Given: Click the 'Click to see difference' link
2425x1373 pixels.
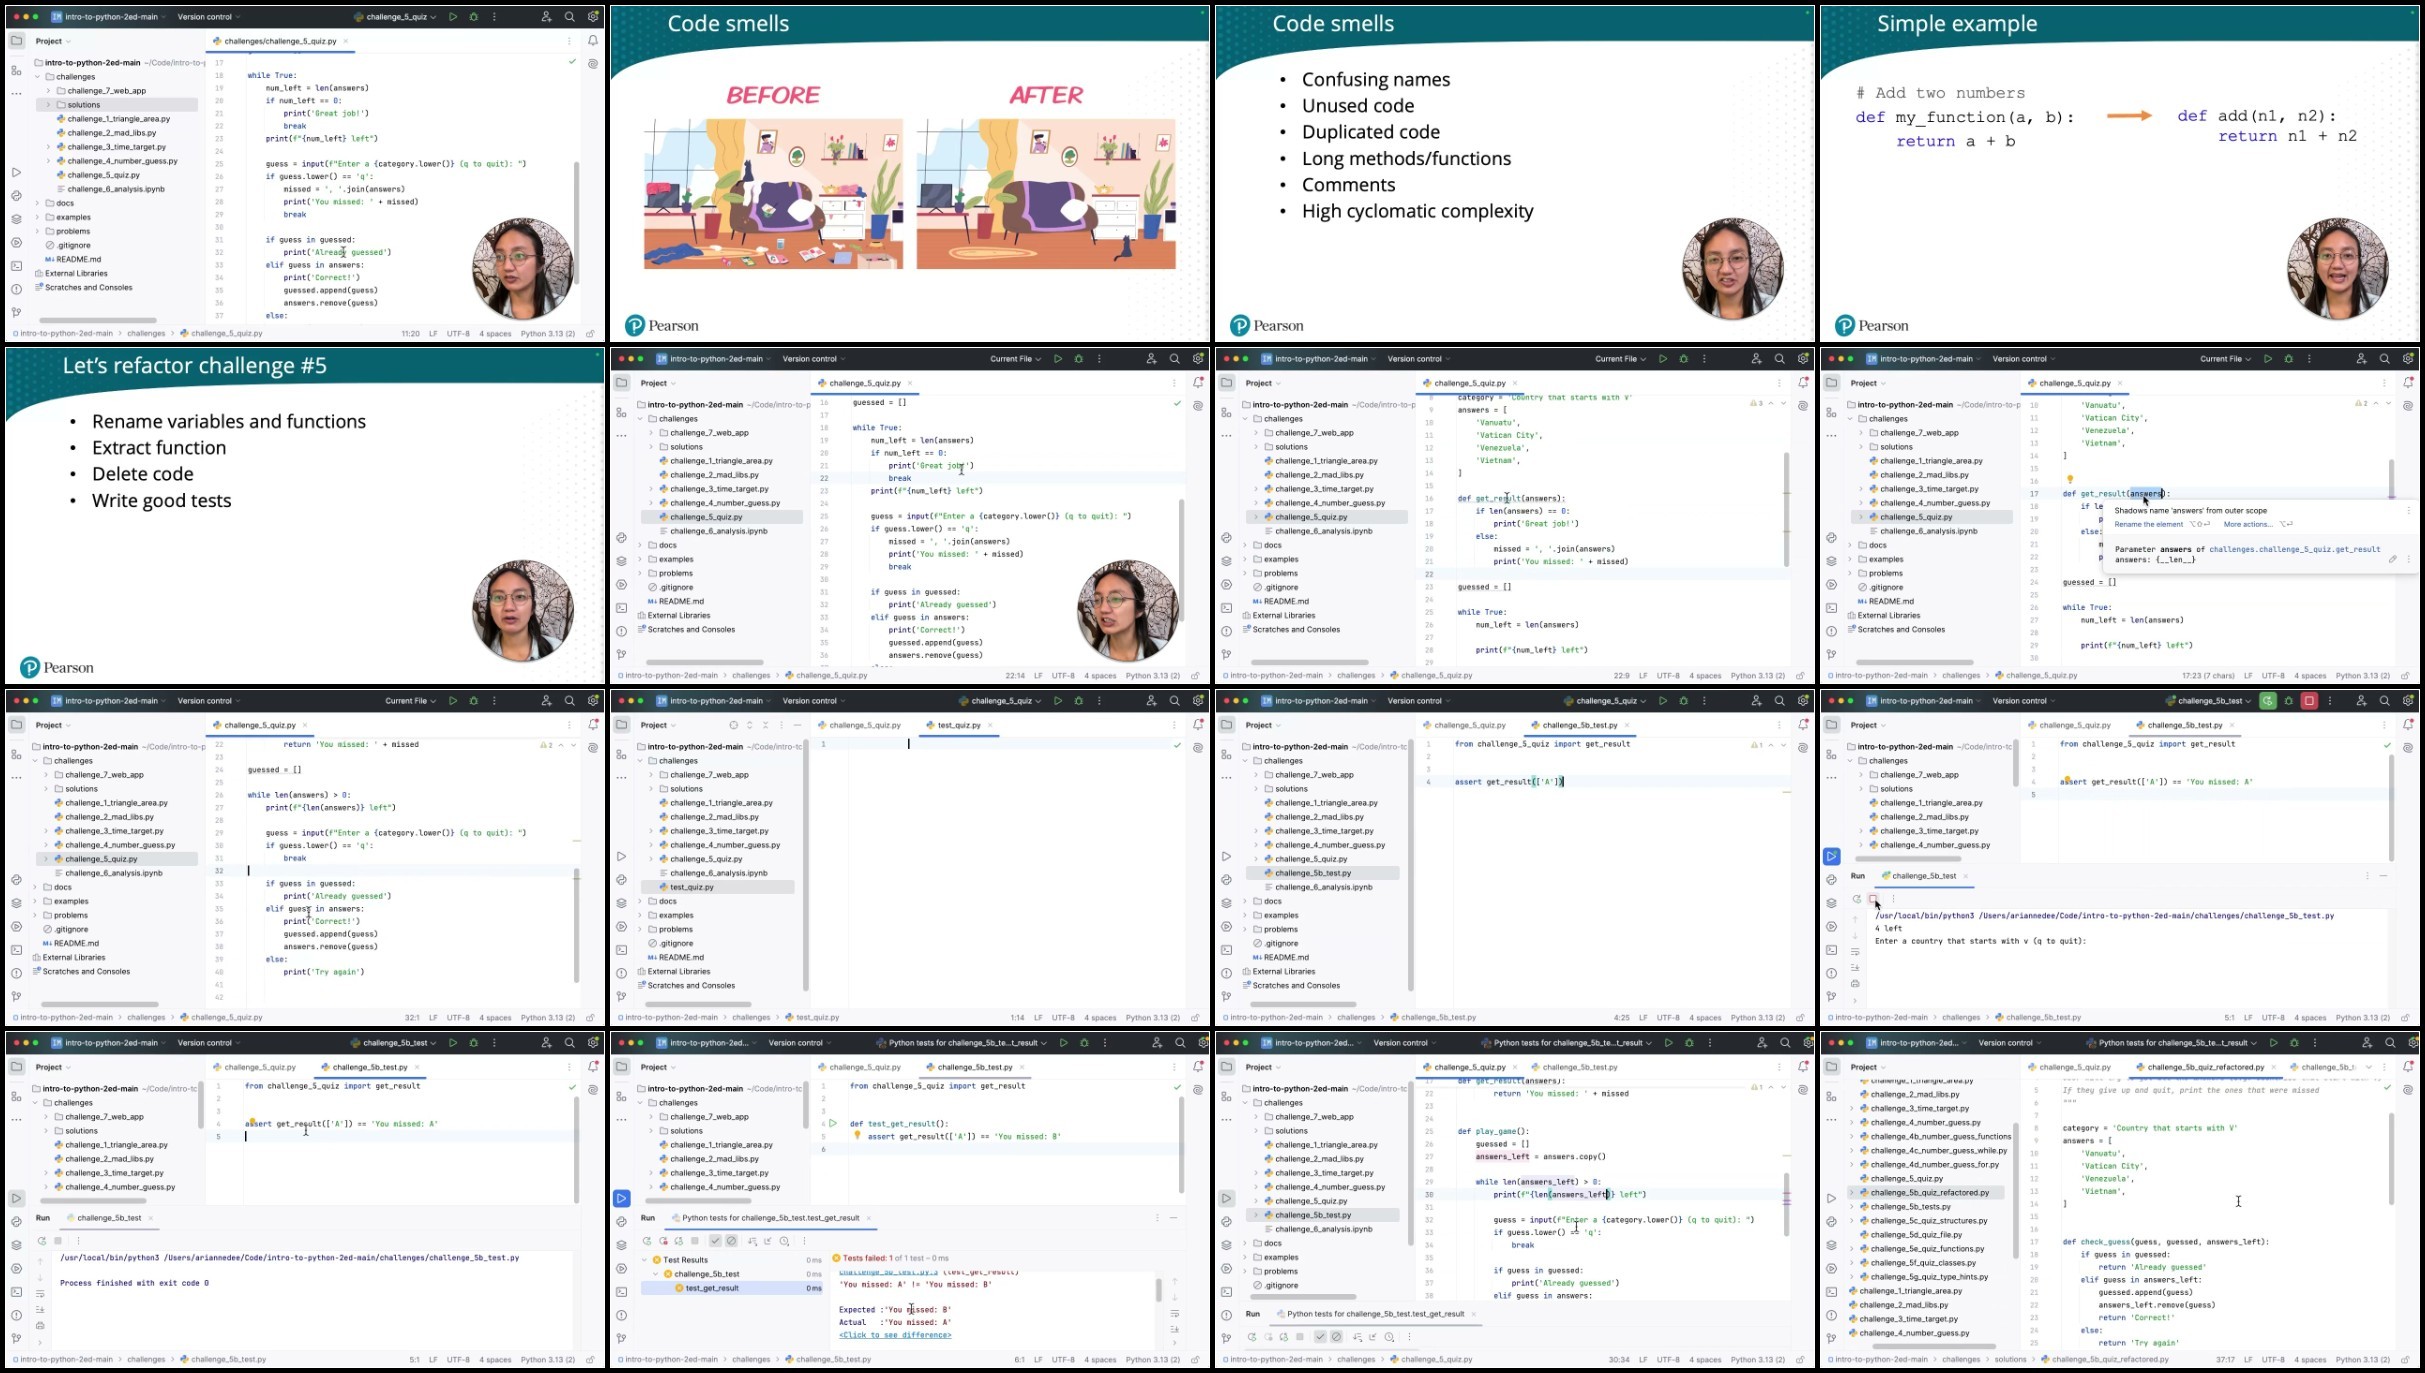Looking at the screenshot, I should pos(894,1335).
